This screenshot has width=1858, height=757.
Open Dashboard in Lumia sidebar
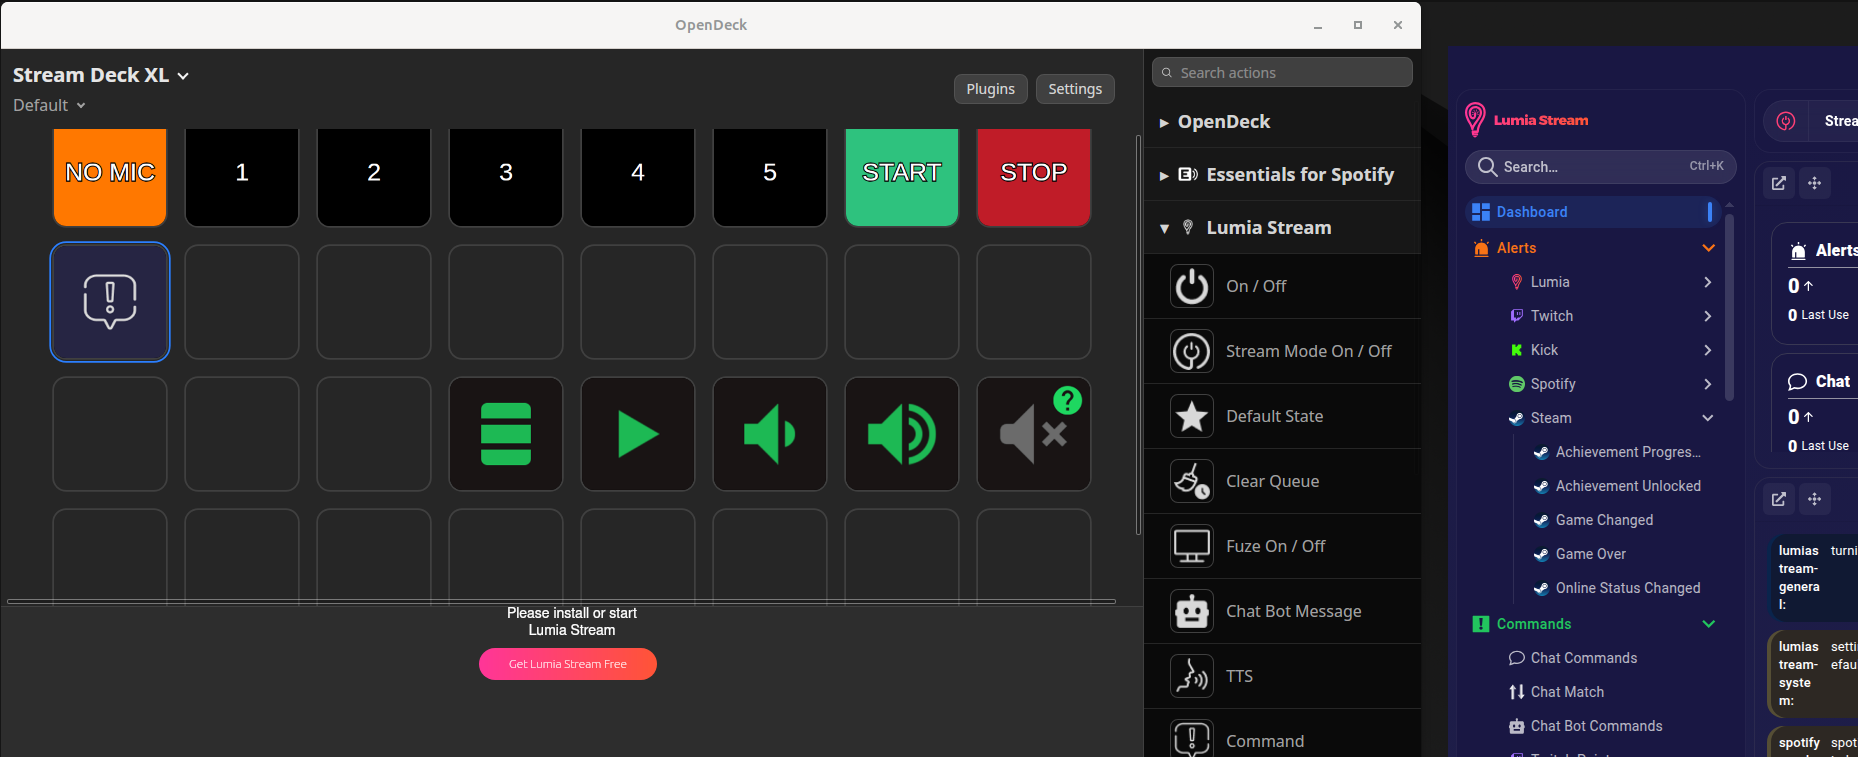(1593, 212)
